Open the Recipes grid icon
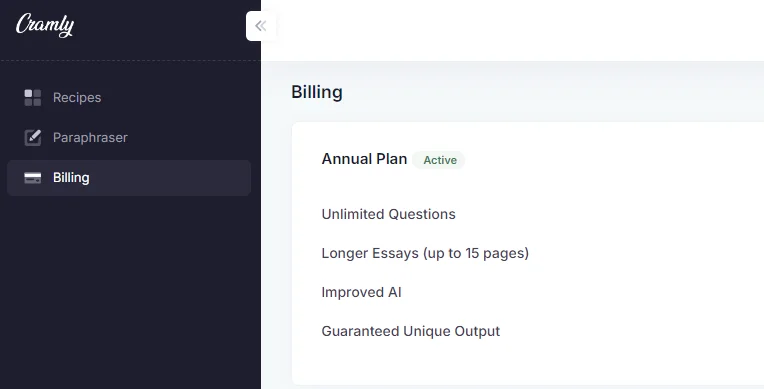Screen dimensions: 764x389 [33, 97]
